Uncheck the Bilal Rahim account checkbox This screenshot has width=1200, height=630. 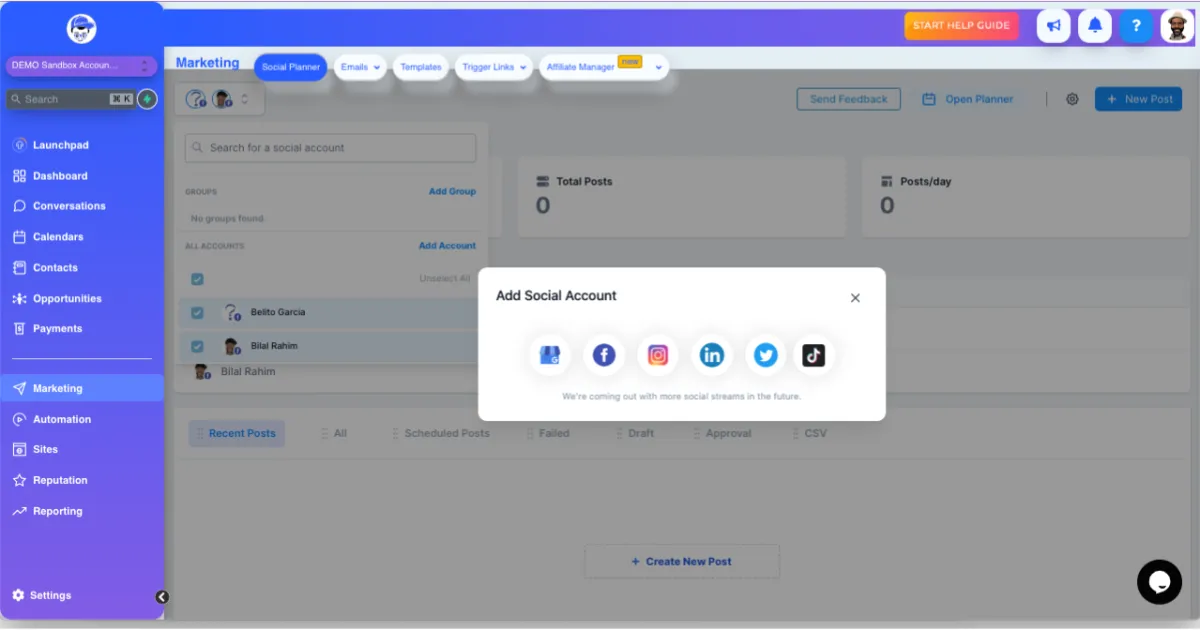(x=197, y=346)
